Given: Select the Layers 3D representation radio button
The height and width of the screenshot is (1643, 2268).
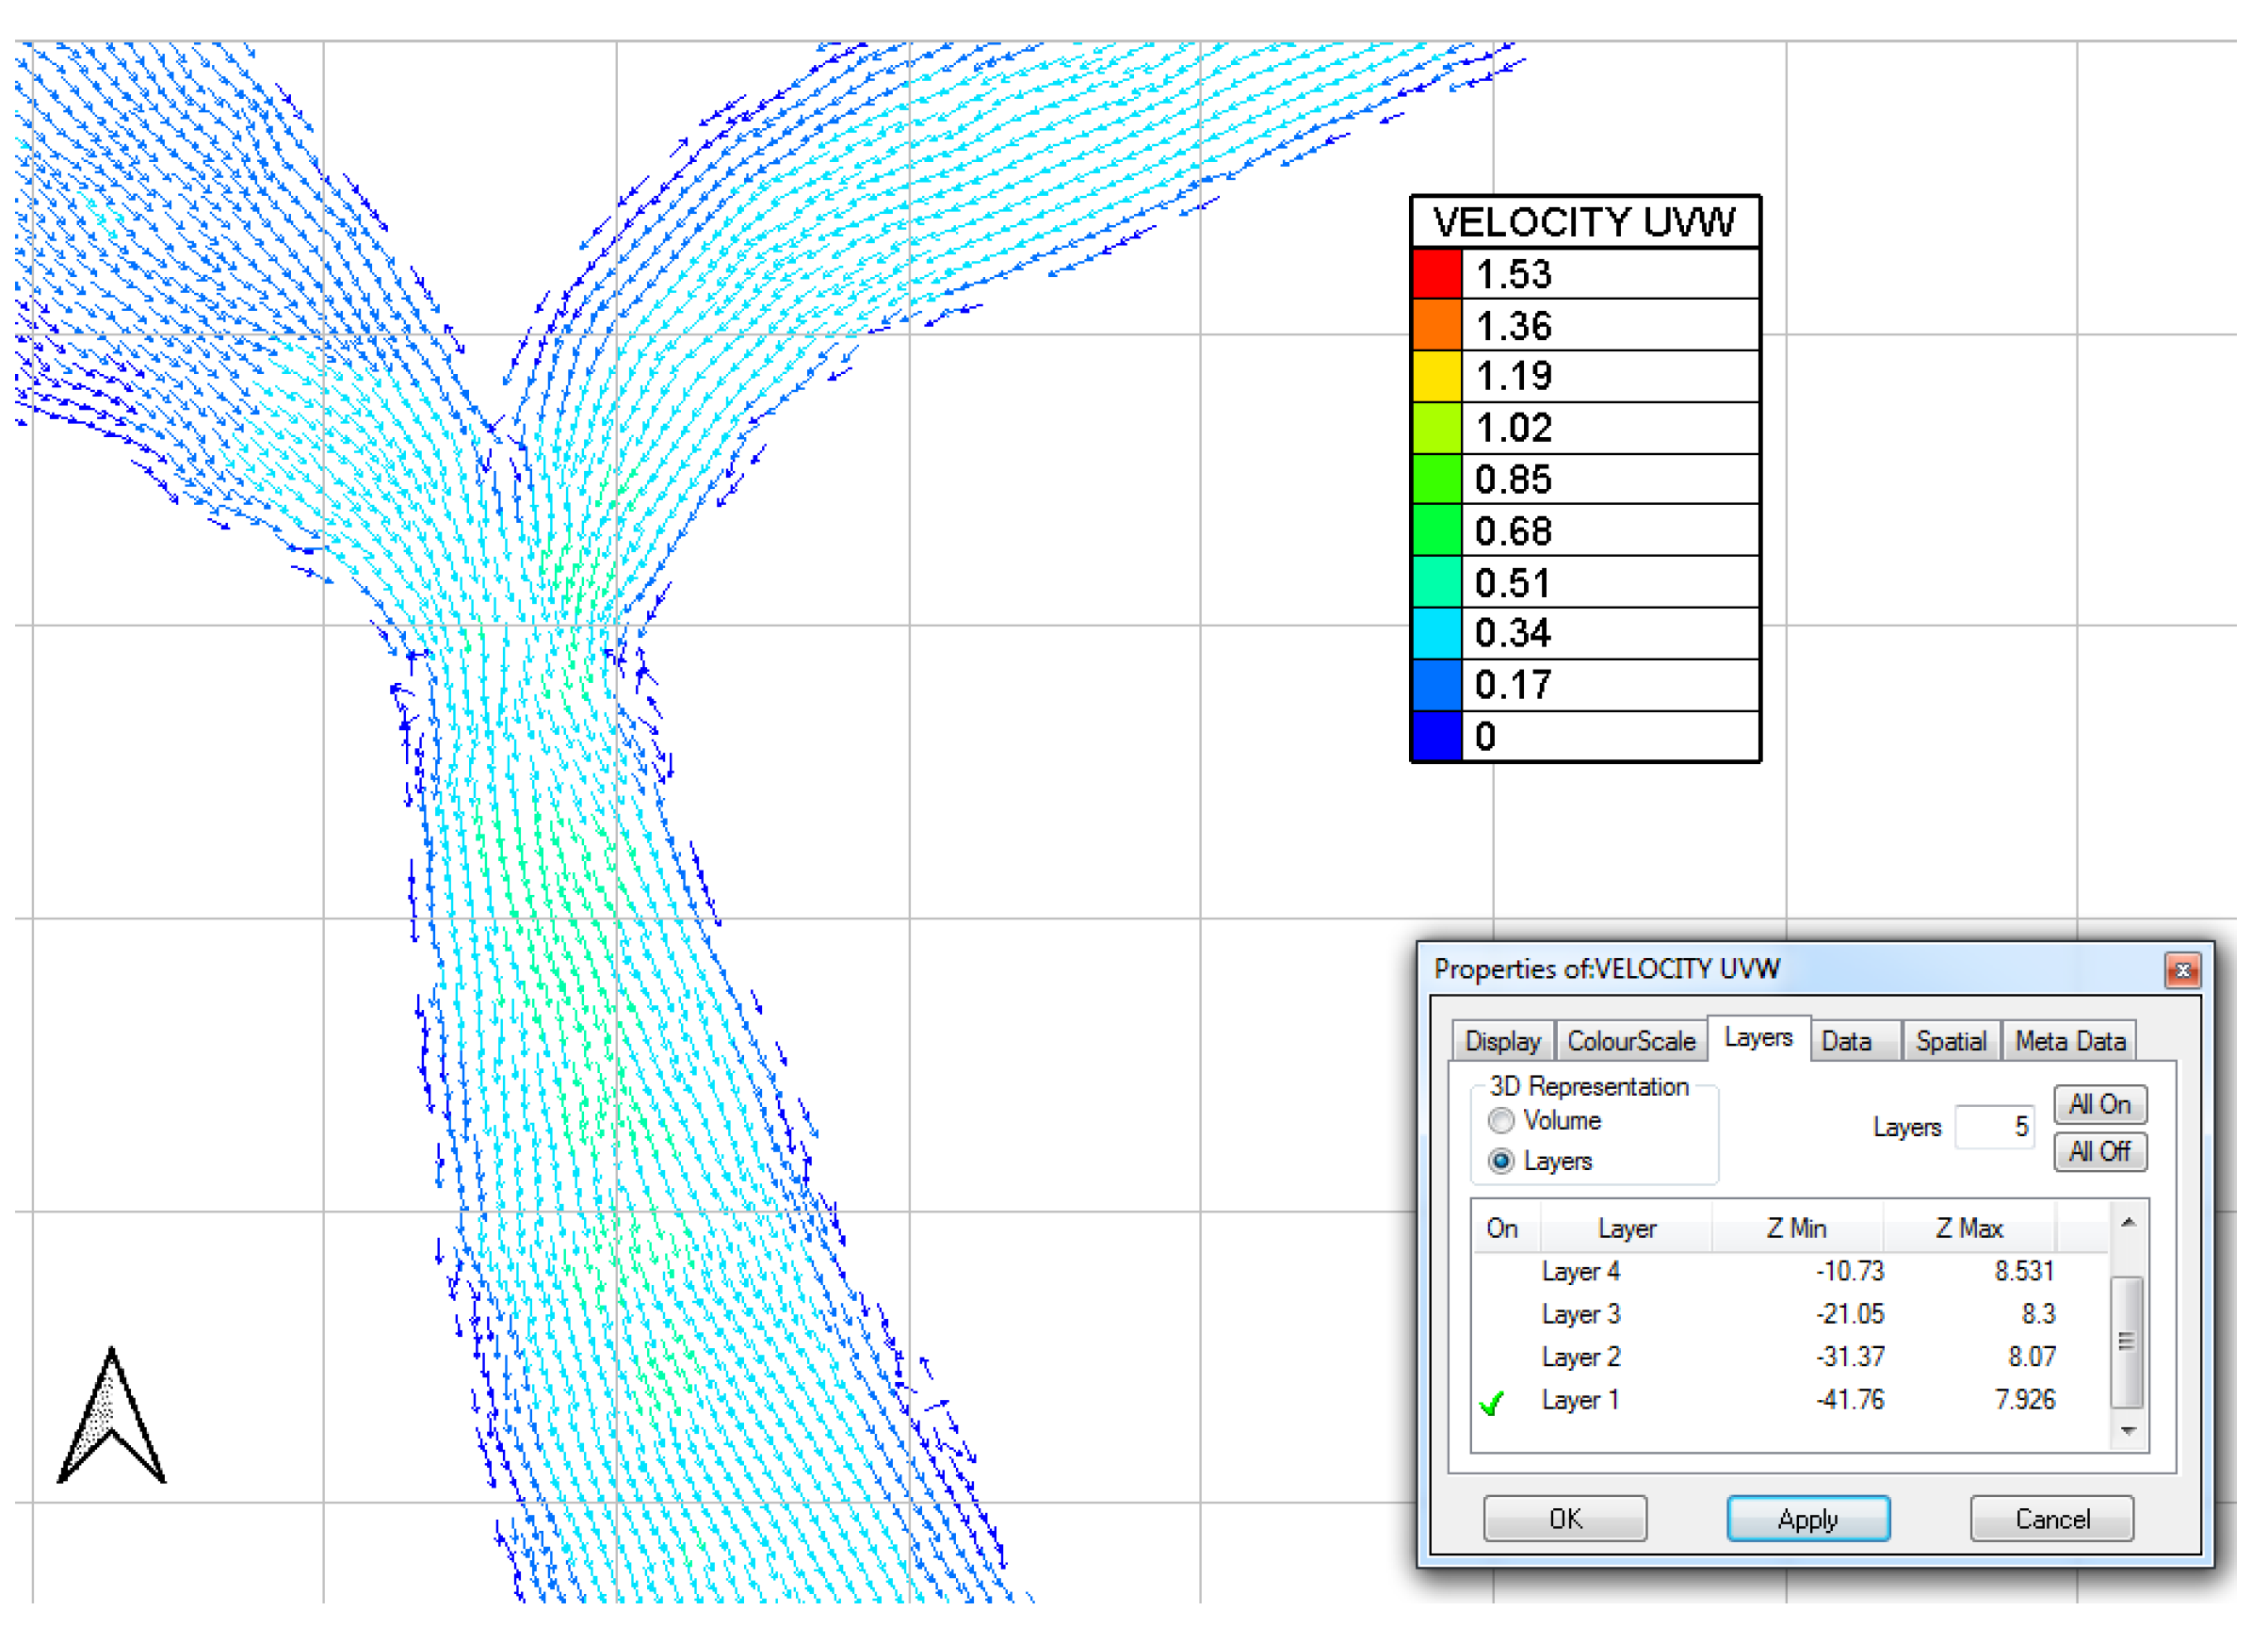Looking at the screenshot, I should point(1502,1163).
